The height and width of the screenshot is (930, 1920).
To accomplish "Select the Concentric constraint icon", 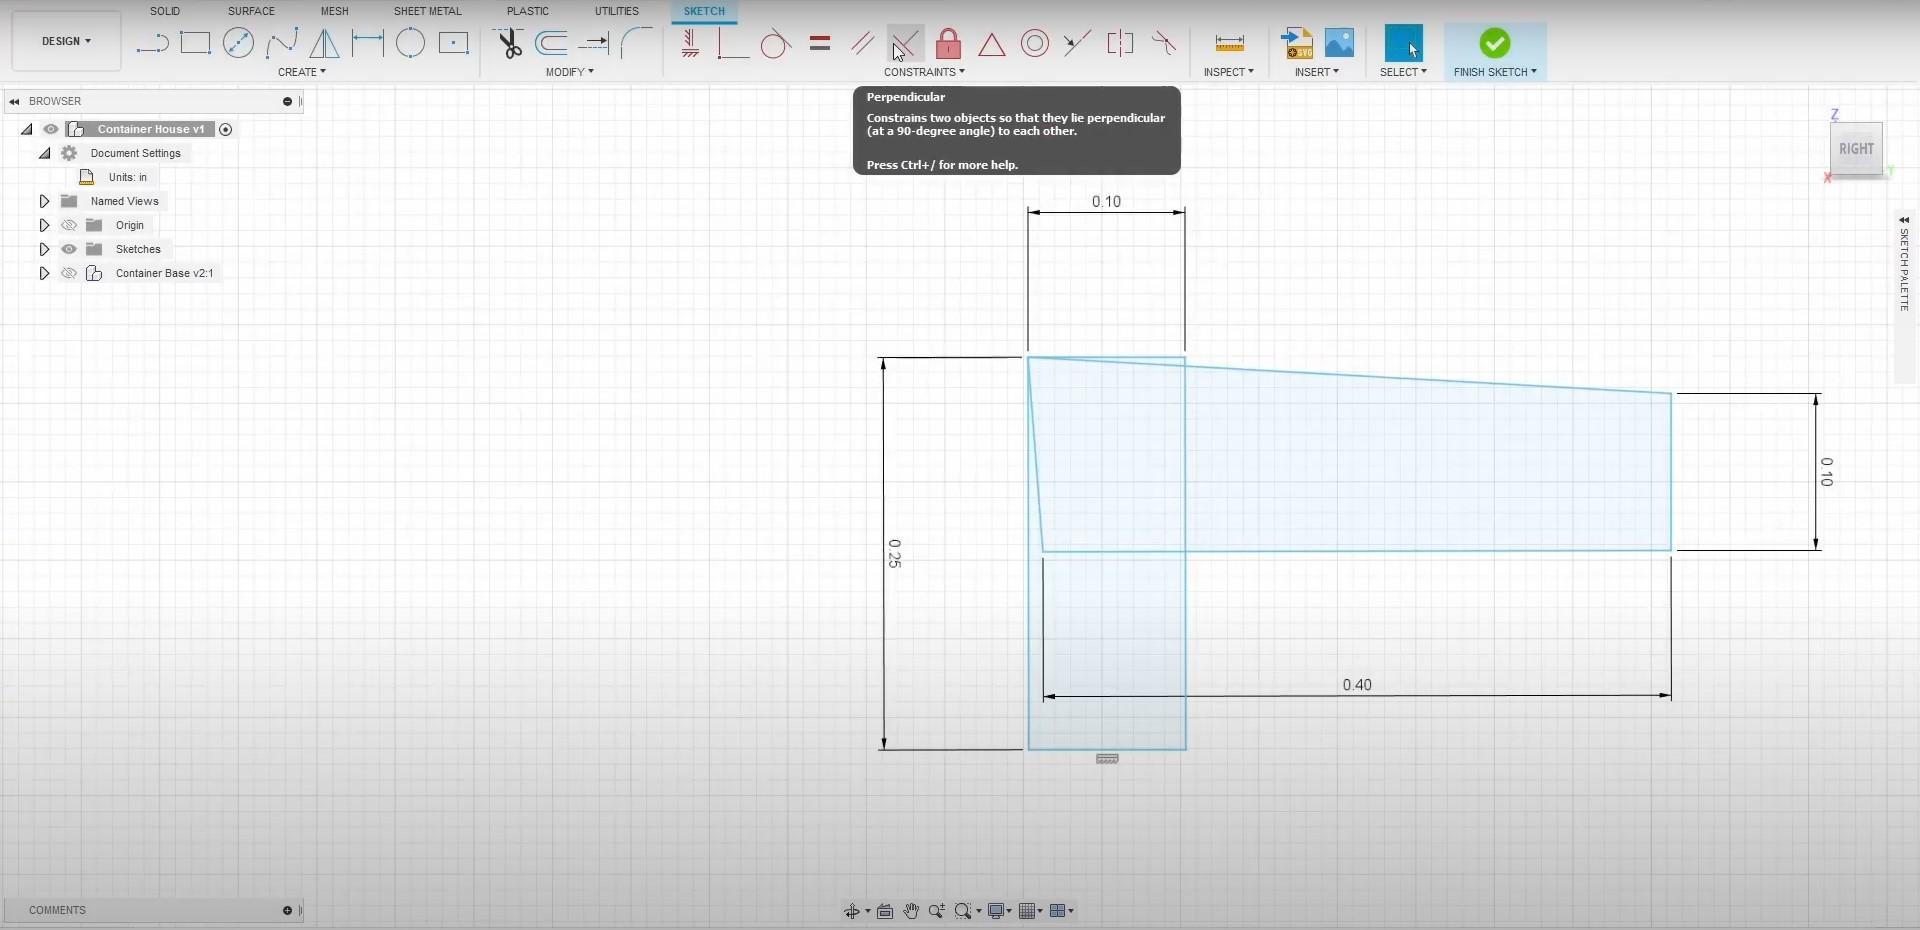I will tap(1035, 43).
